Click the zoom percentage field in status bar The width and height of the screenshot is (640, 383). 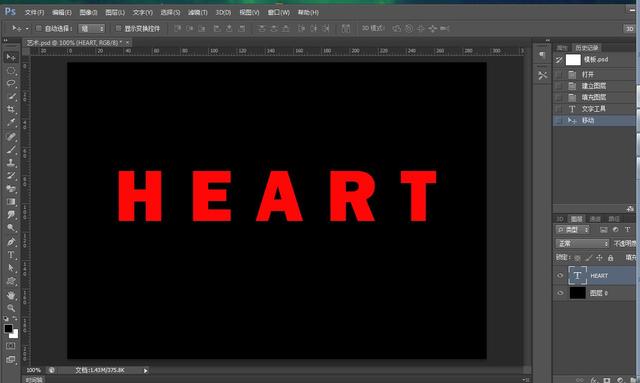point(34,370)
